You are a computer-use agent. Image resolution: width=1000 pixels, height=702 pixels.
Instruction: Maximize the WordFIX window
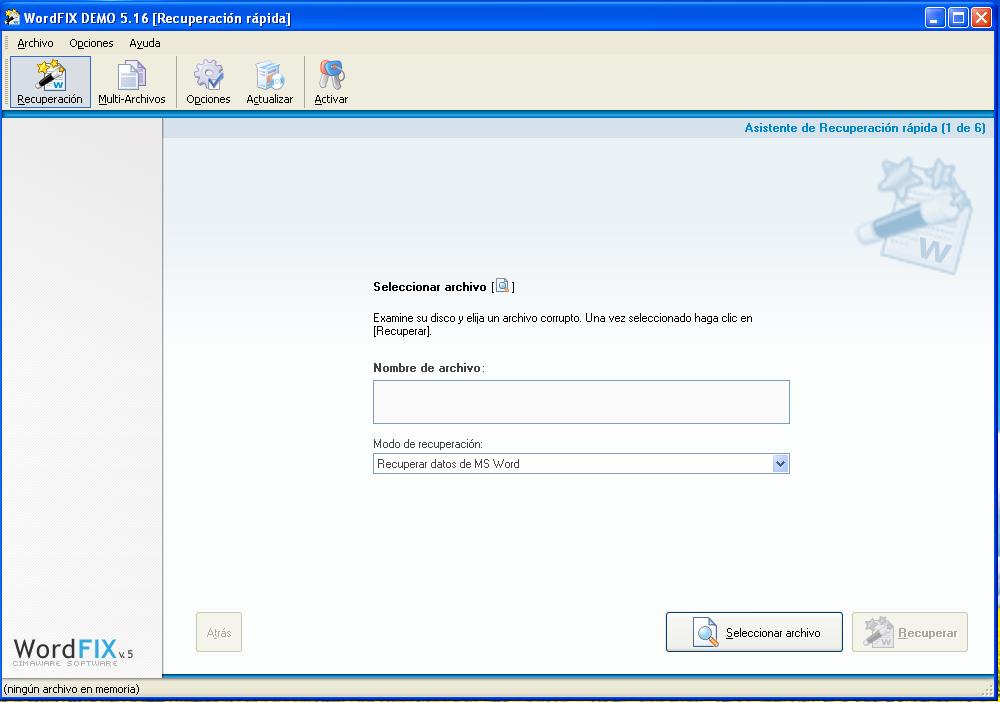click(x=958, y=17)
